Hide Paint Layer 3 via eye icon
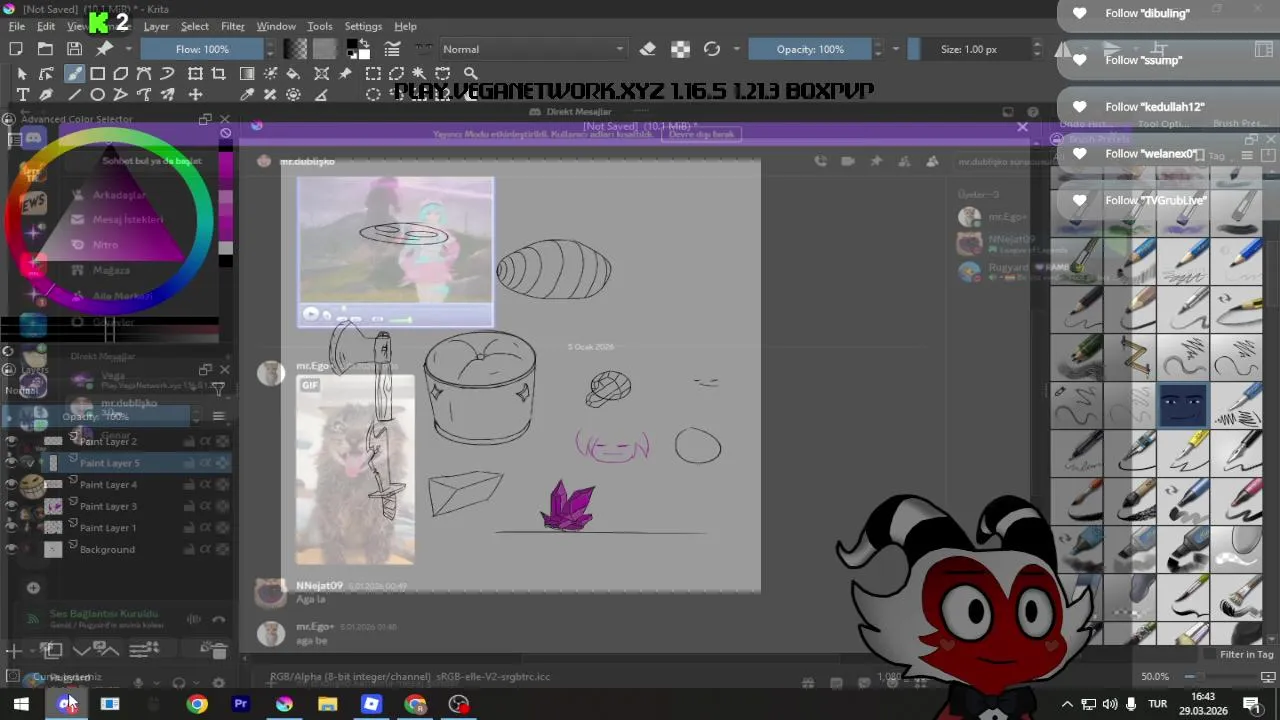 [12, 506]
